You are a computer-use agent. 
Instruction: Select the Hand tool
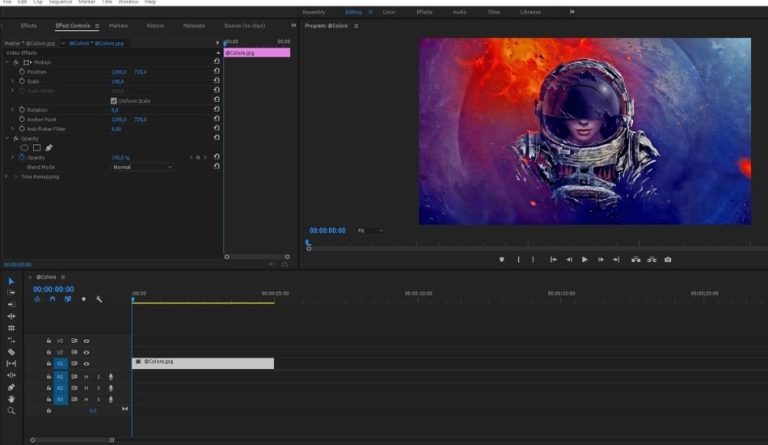11,399
